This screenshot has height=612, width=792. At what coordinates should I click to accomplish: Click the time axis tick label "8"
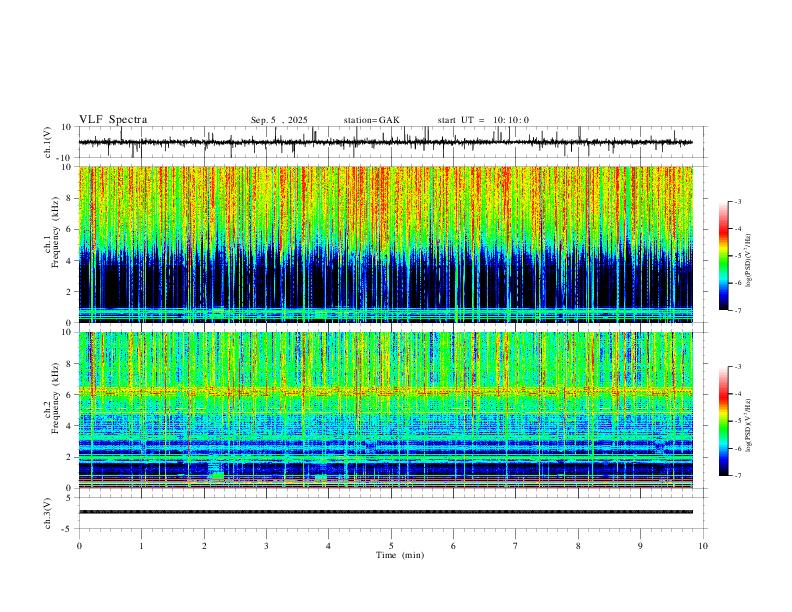tap(578, 546)
